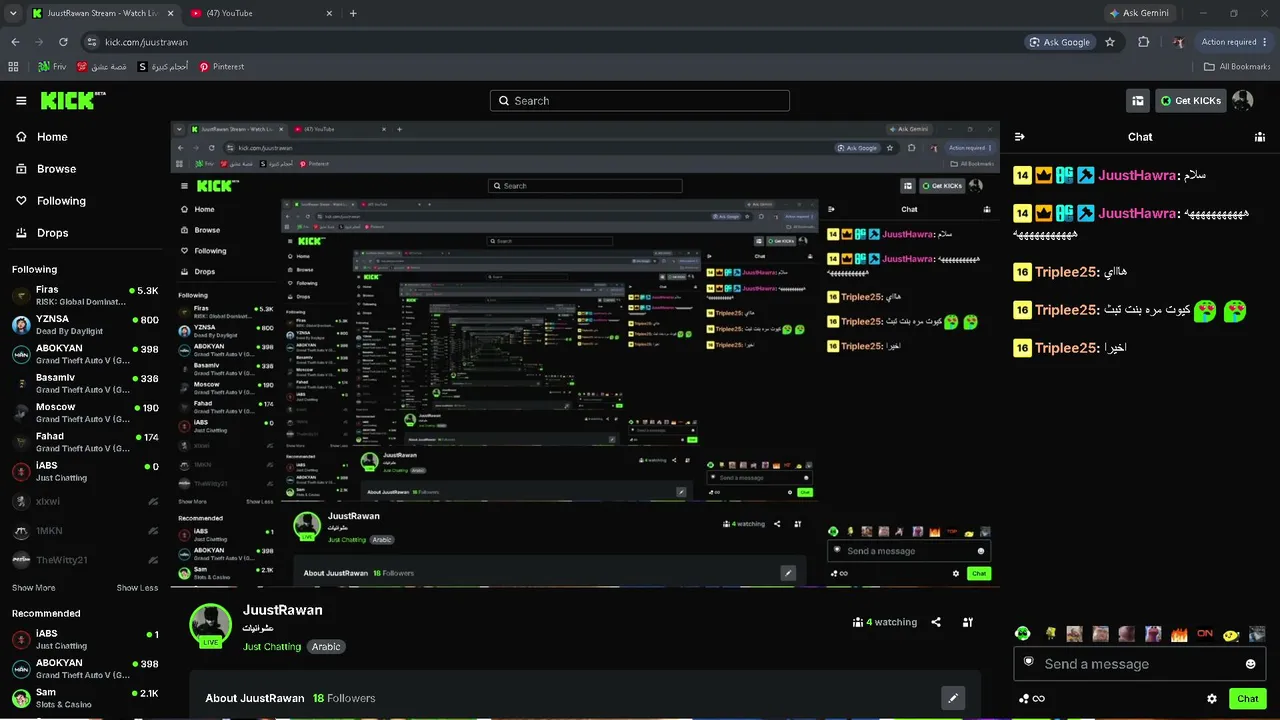Open the قصة عشق bookmark
Screen dimensions: 1280x720
(x=101, y=67)
